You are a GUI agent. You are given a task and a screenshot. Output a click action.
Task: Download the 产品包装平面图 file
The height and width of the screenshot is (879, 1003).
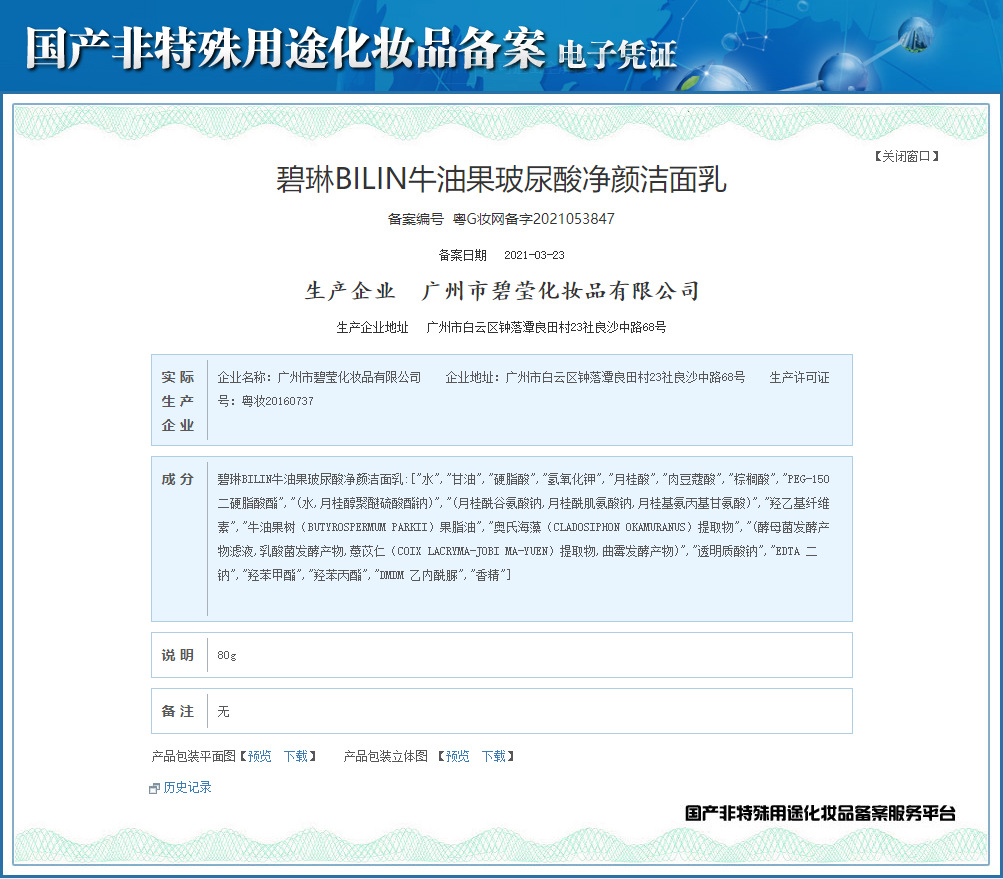pos(296,756)
